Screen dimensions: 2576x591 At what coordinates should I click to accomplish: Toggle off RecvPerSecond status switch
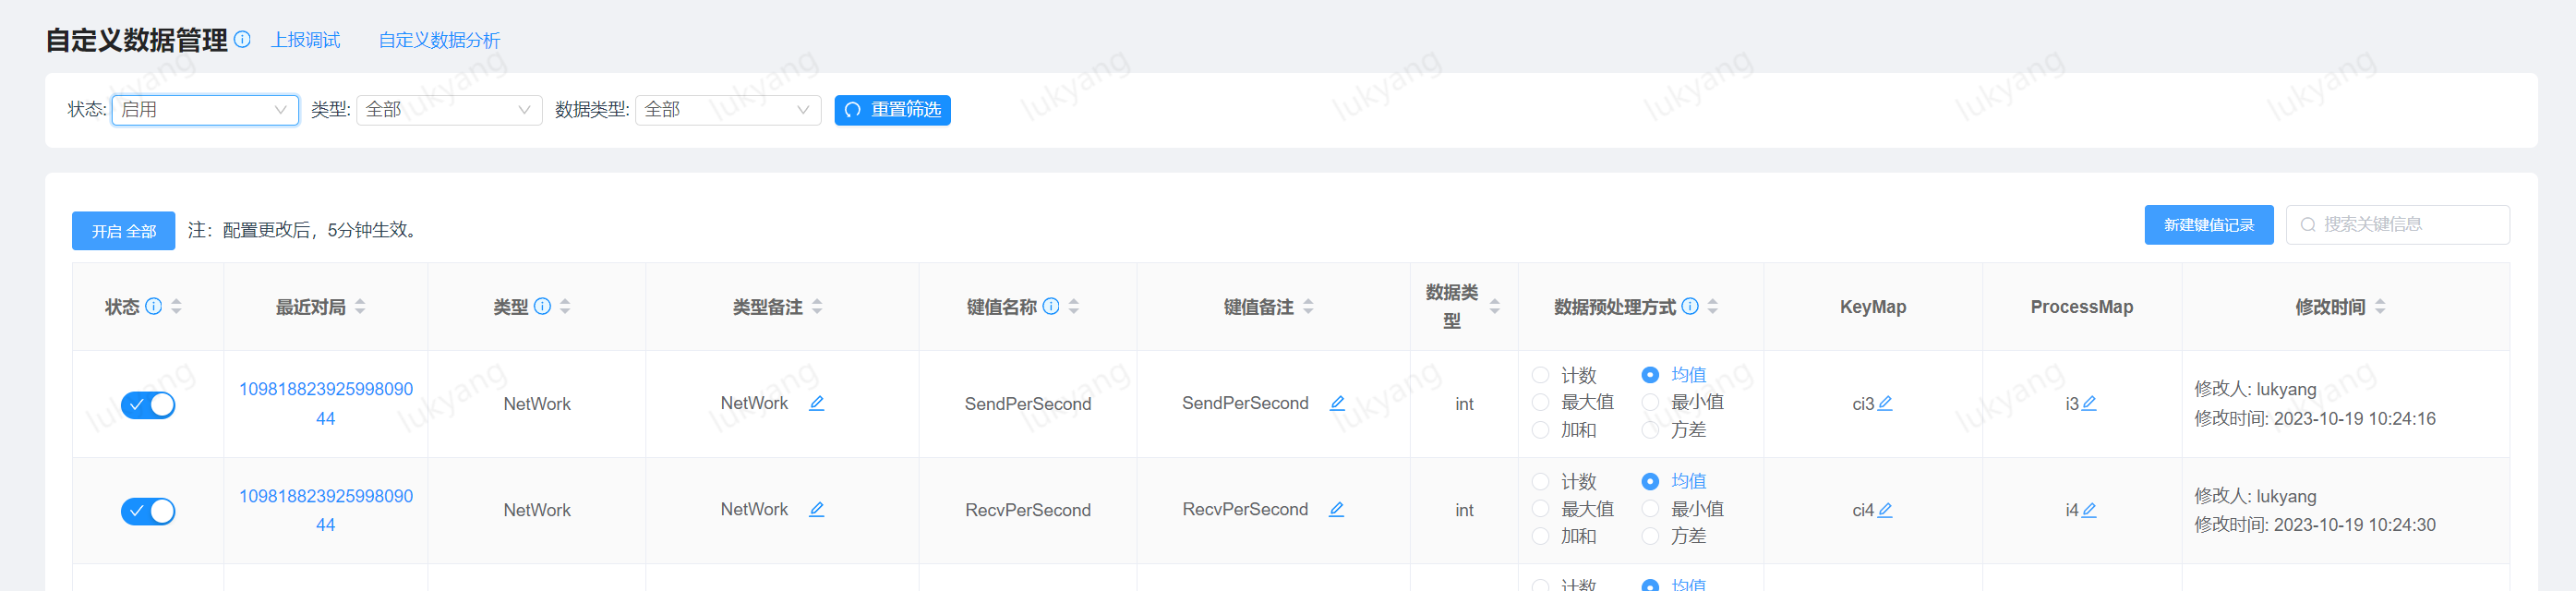[x=148, y=511]
